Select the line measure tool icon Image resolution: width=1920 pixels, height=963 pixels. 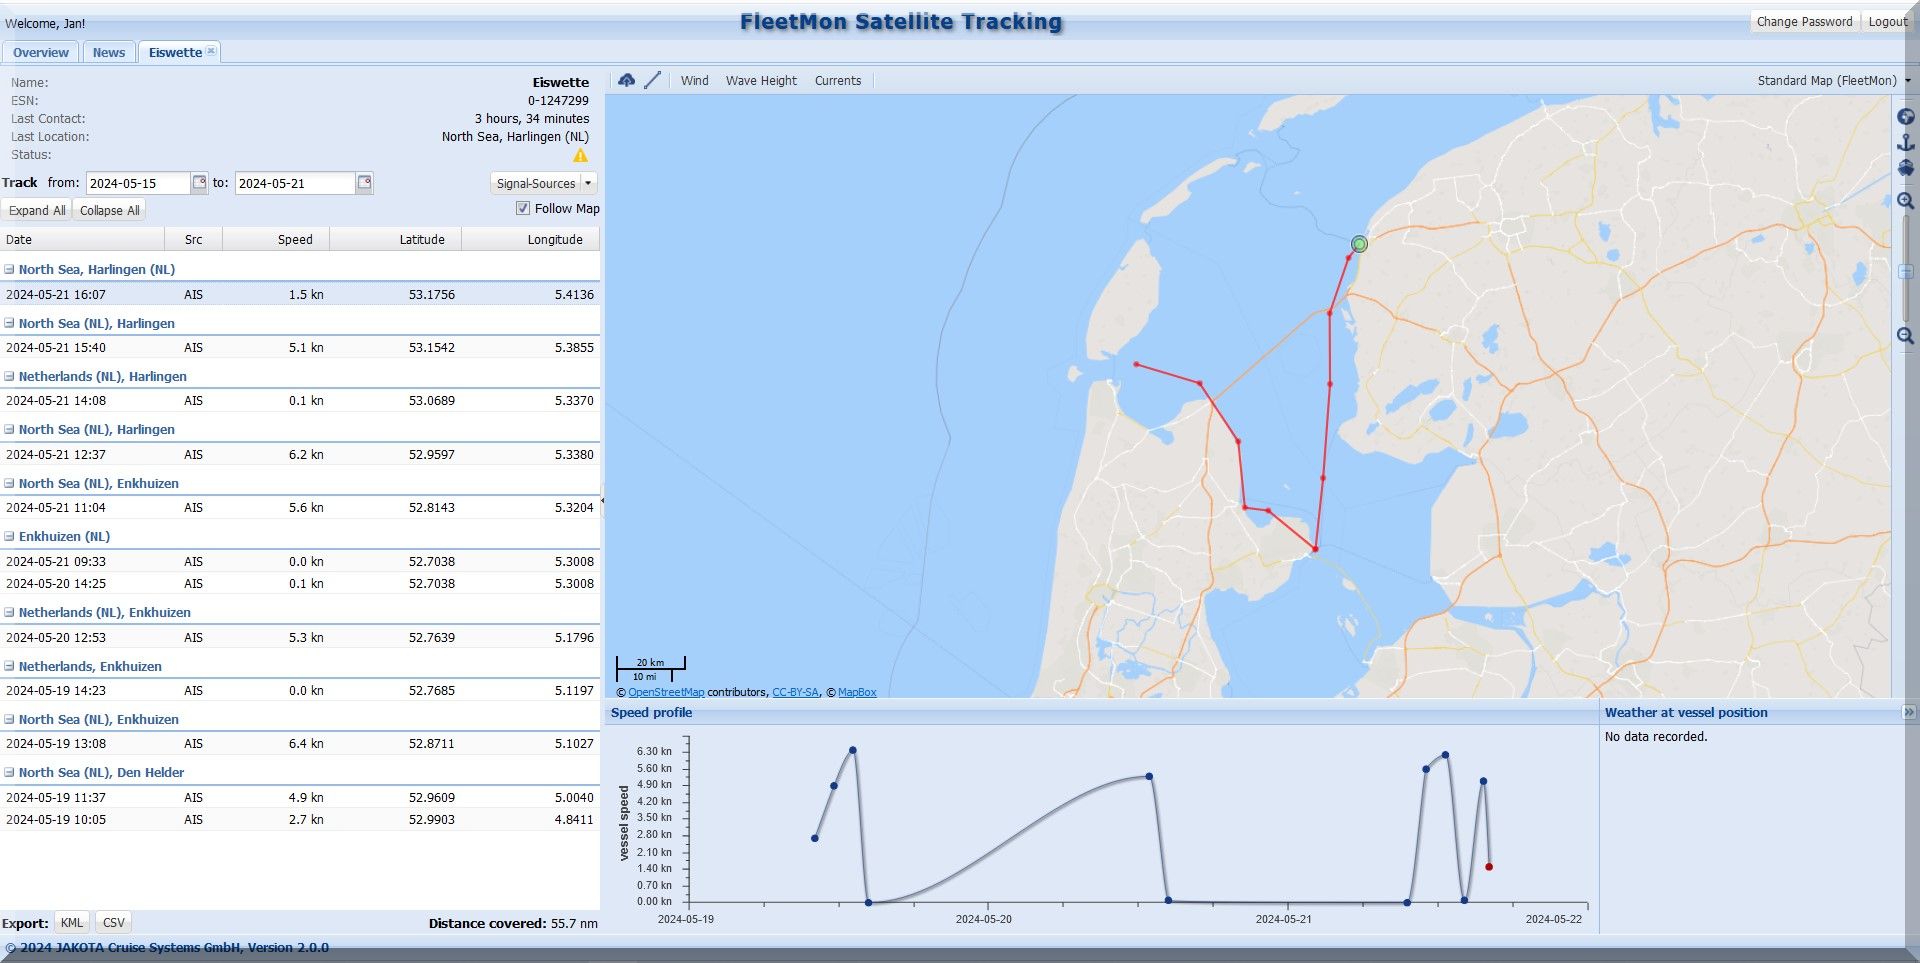tap(653, 80)
